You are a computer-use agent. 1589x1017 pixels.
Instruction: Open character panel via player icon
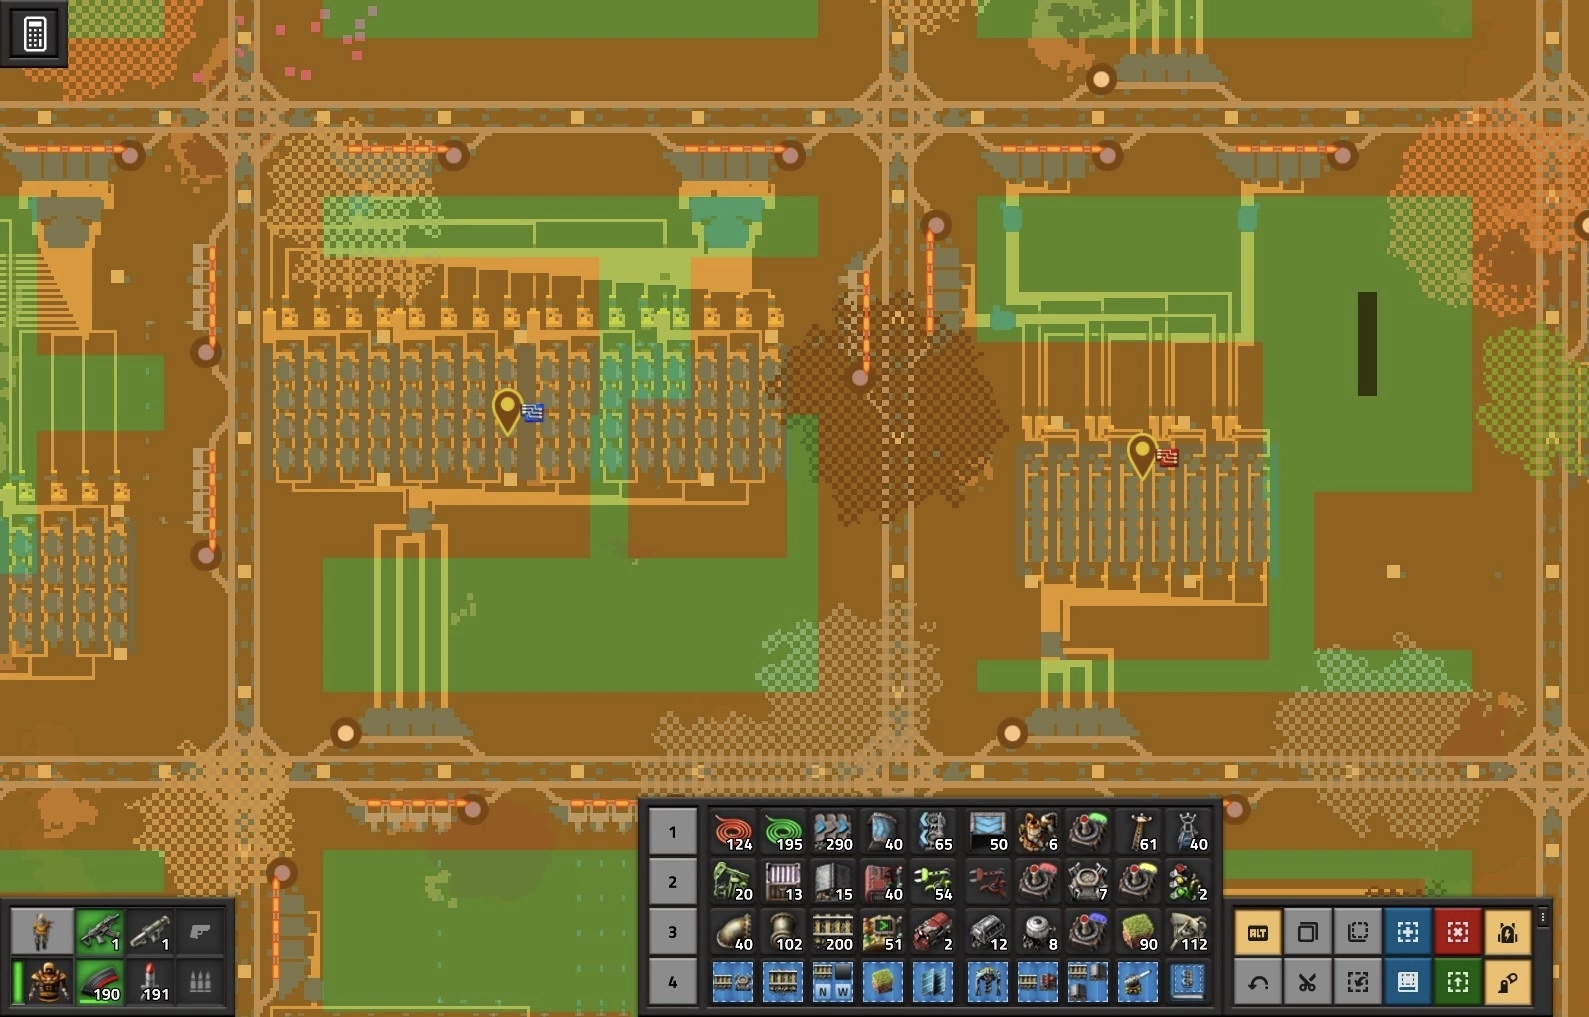(42, 932)
